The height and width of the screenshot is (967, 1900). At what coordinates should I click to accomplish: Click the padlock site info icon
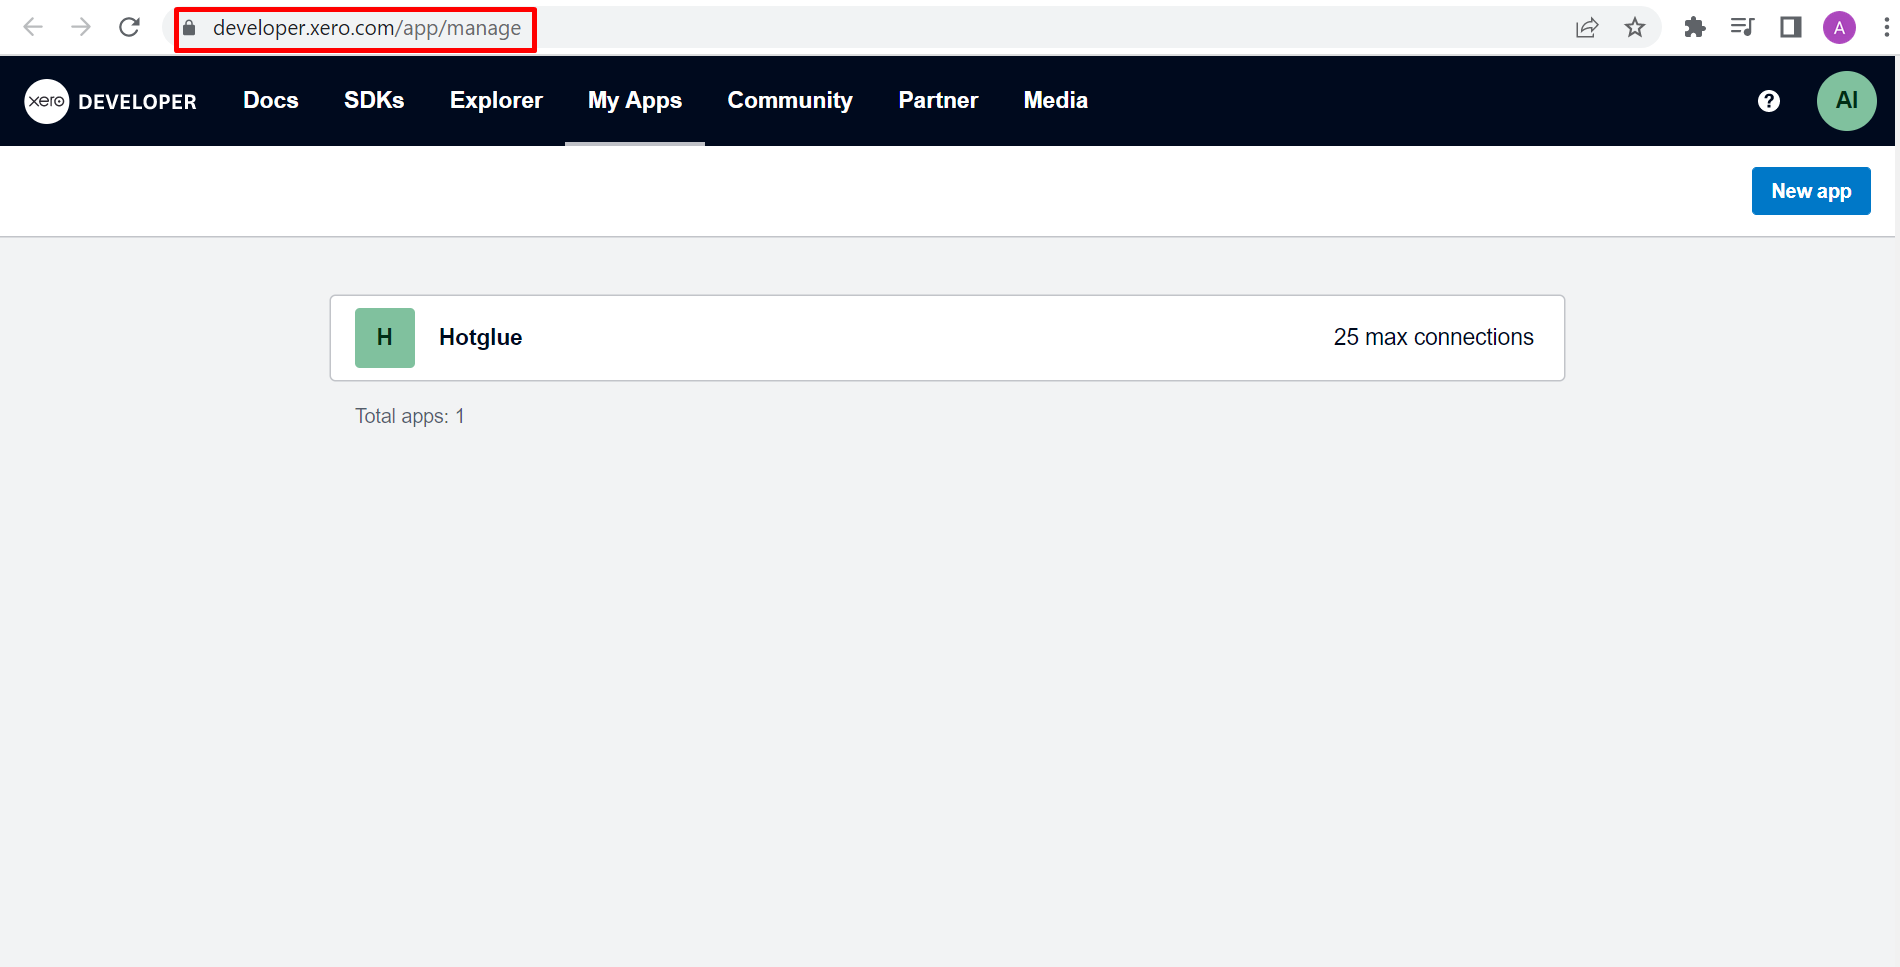tap(189, 28)
